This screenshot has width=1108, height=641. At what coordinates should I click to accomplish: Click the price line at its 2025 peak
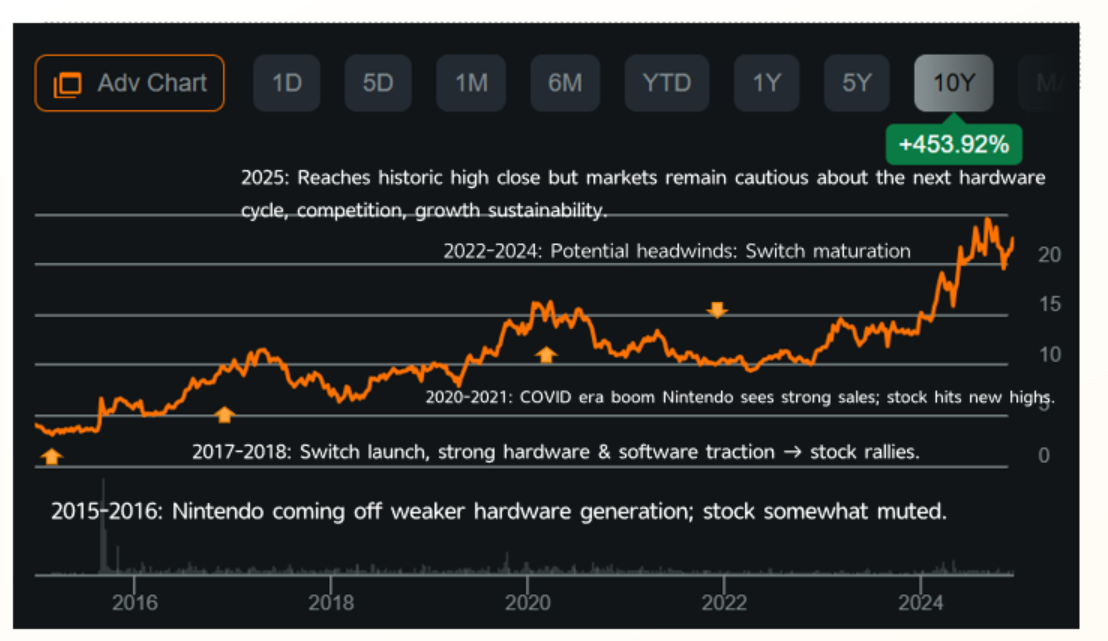986,218
